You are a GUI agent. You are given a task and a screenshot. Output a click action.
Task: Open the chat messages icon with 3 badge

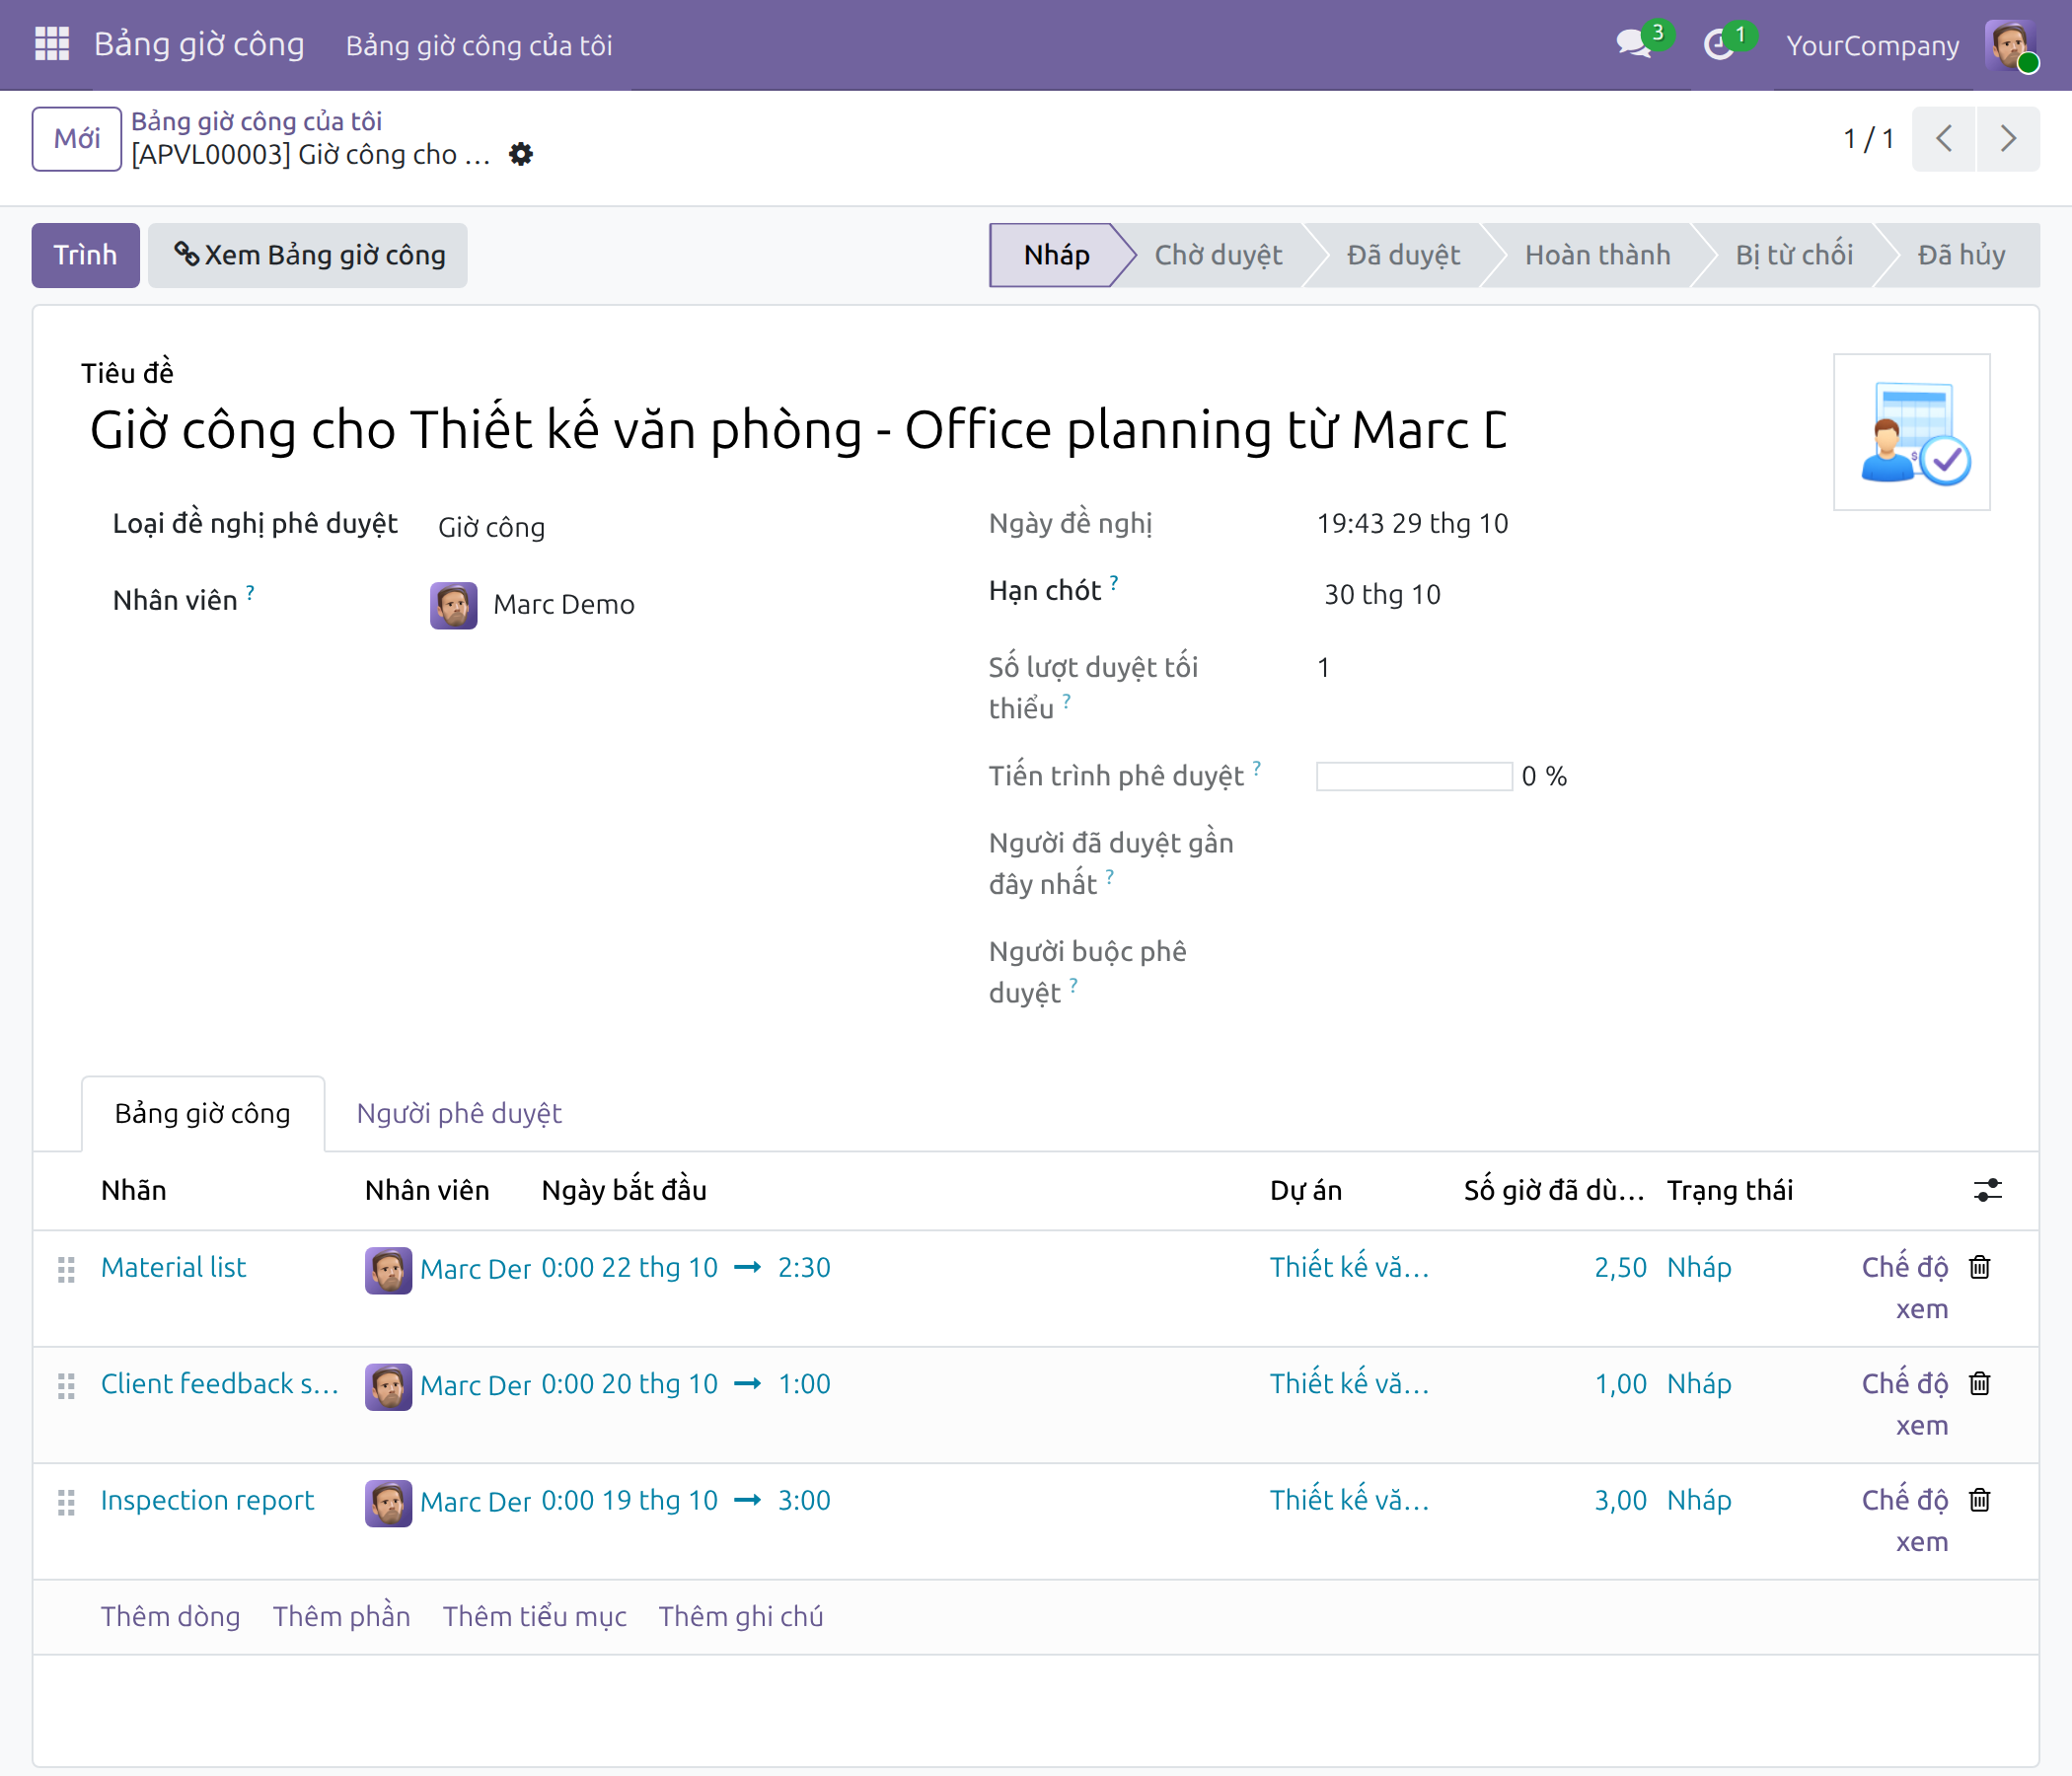click(1634, 44)
